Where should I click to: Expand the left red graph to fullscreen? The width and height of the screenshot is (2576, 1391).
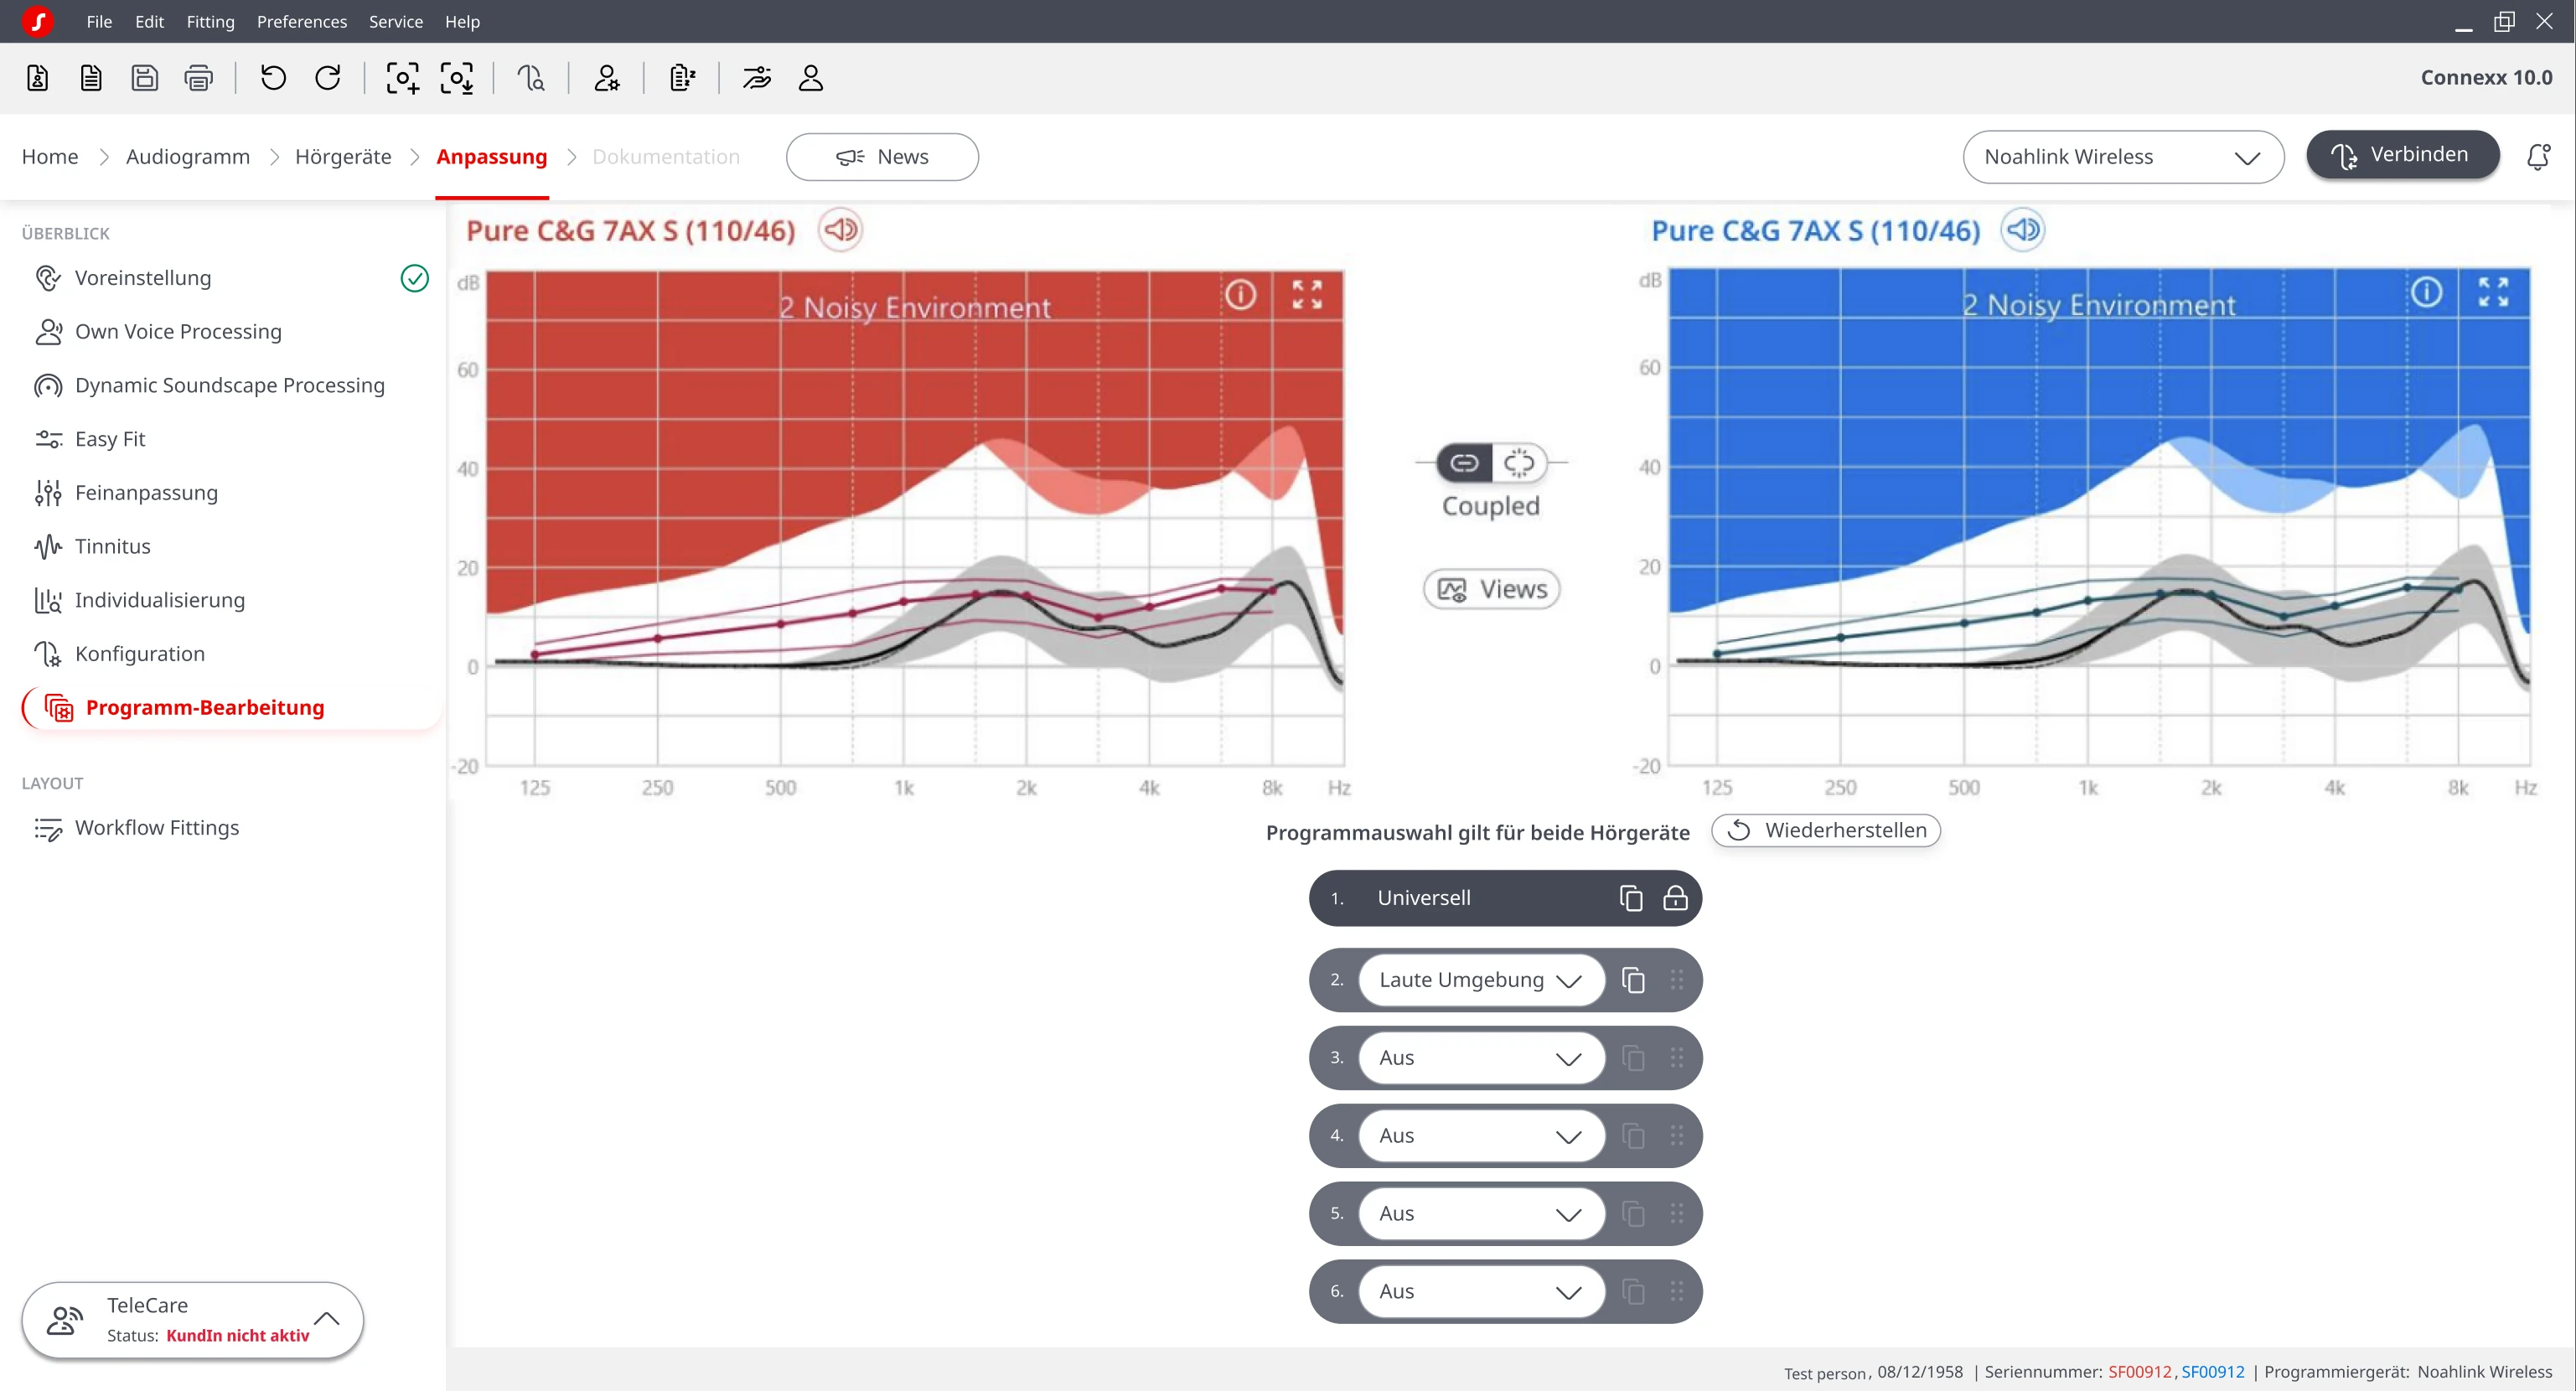click(1307, 295)
